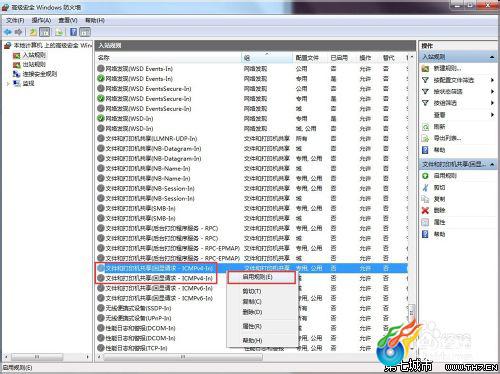This screenshot has height=374, width=500.
Task: Collapse the 入站规则 section in Actions pane
Action: coord(492,57)
